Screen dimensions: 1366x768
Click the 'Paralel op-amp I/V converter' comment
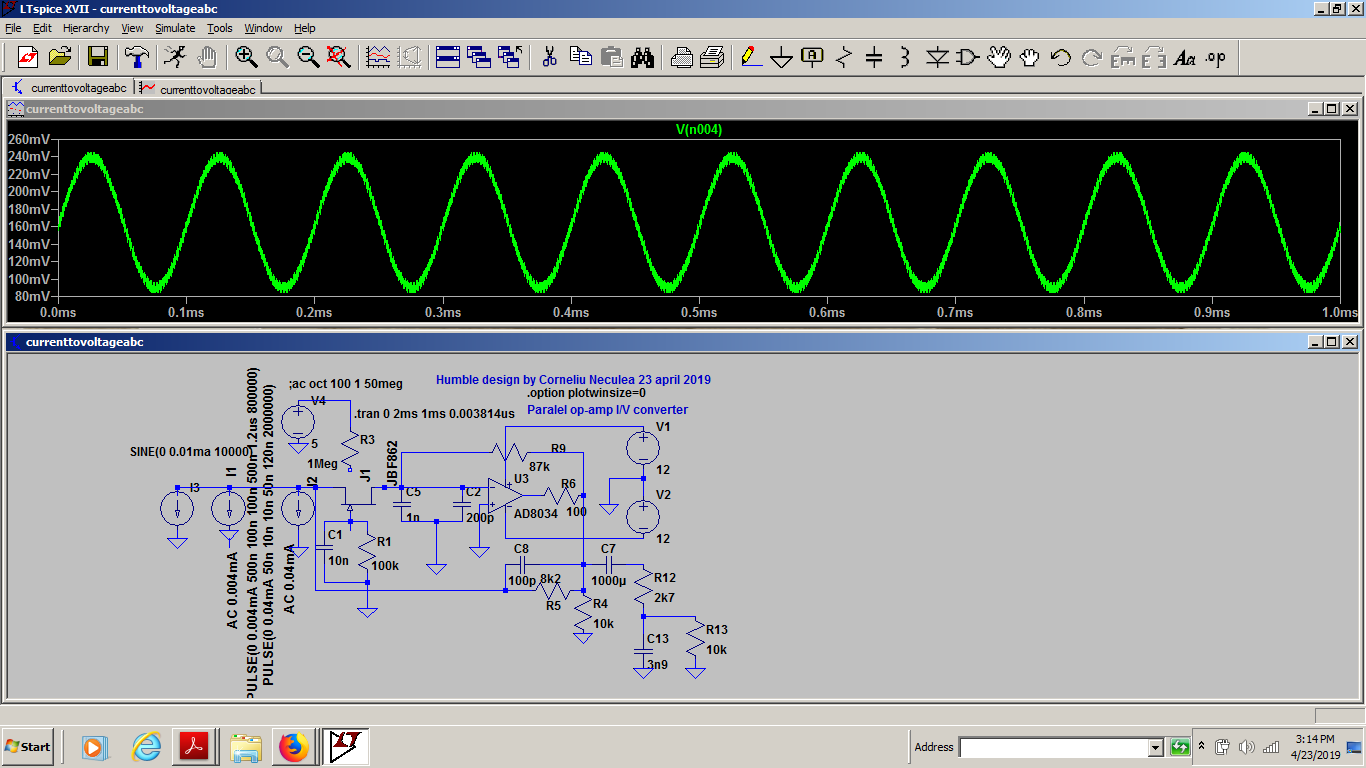607,410
